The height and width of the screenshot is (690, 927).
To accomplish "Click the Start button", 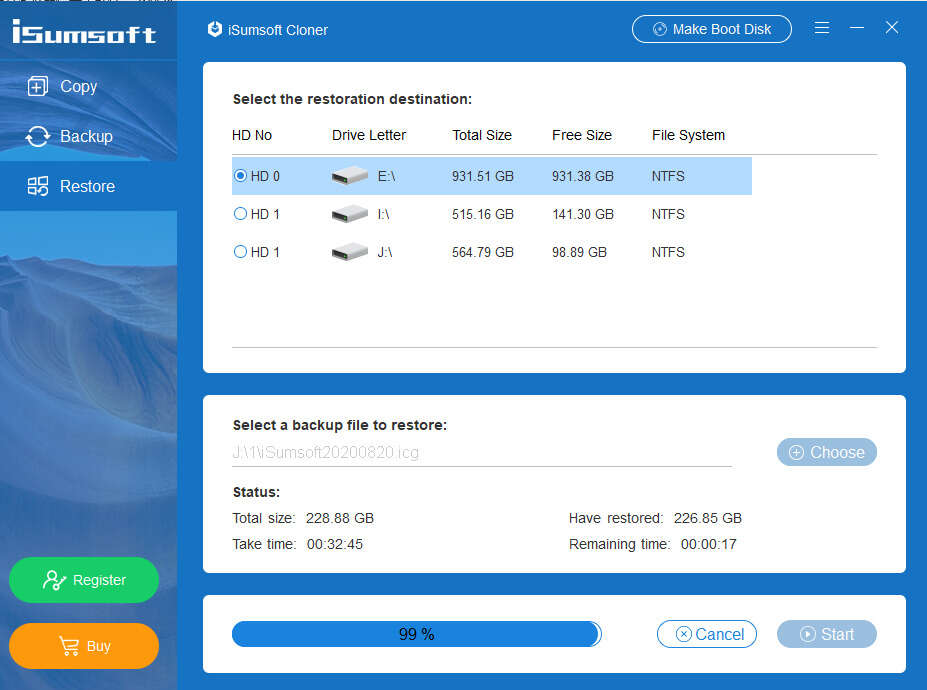I will (x=826, y=634).
